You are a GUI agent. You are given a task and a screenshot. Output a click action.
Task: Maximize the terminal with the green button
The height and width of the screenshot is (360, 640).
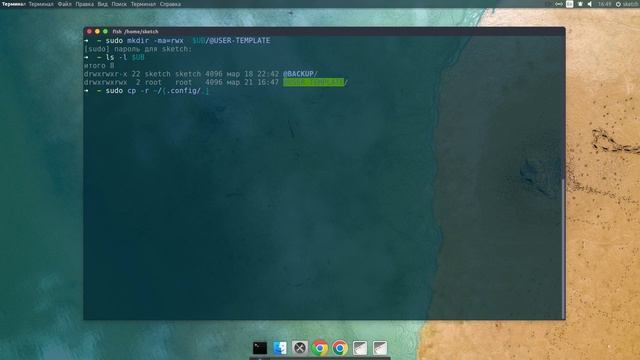pyautogui.click(x=105, y=31)
